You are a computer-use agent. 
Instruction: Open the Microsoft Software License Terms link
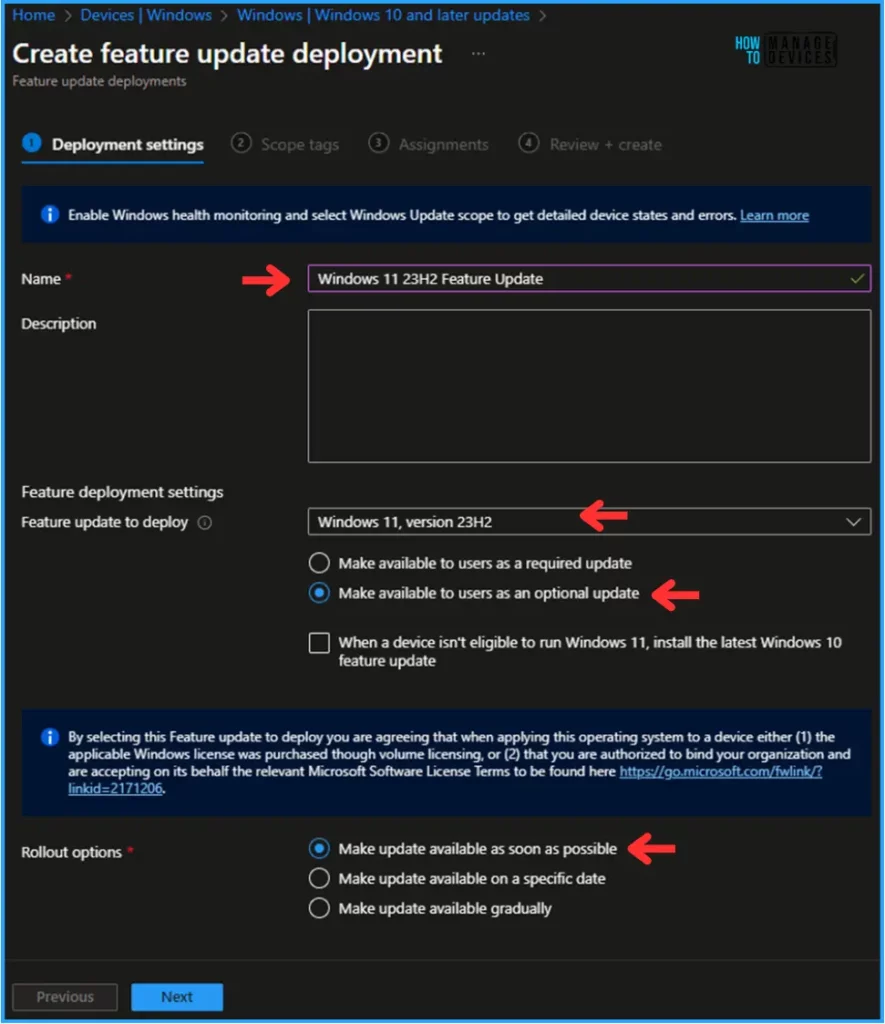(720, 772)
